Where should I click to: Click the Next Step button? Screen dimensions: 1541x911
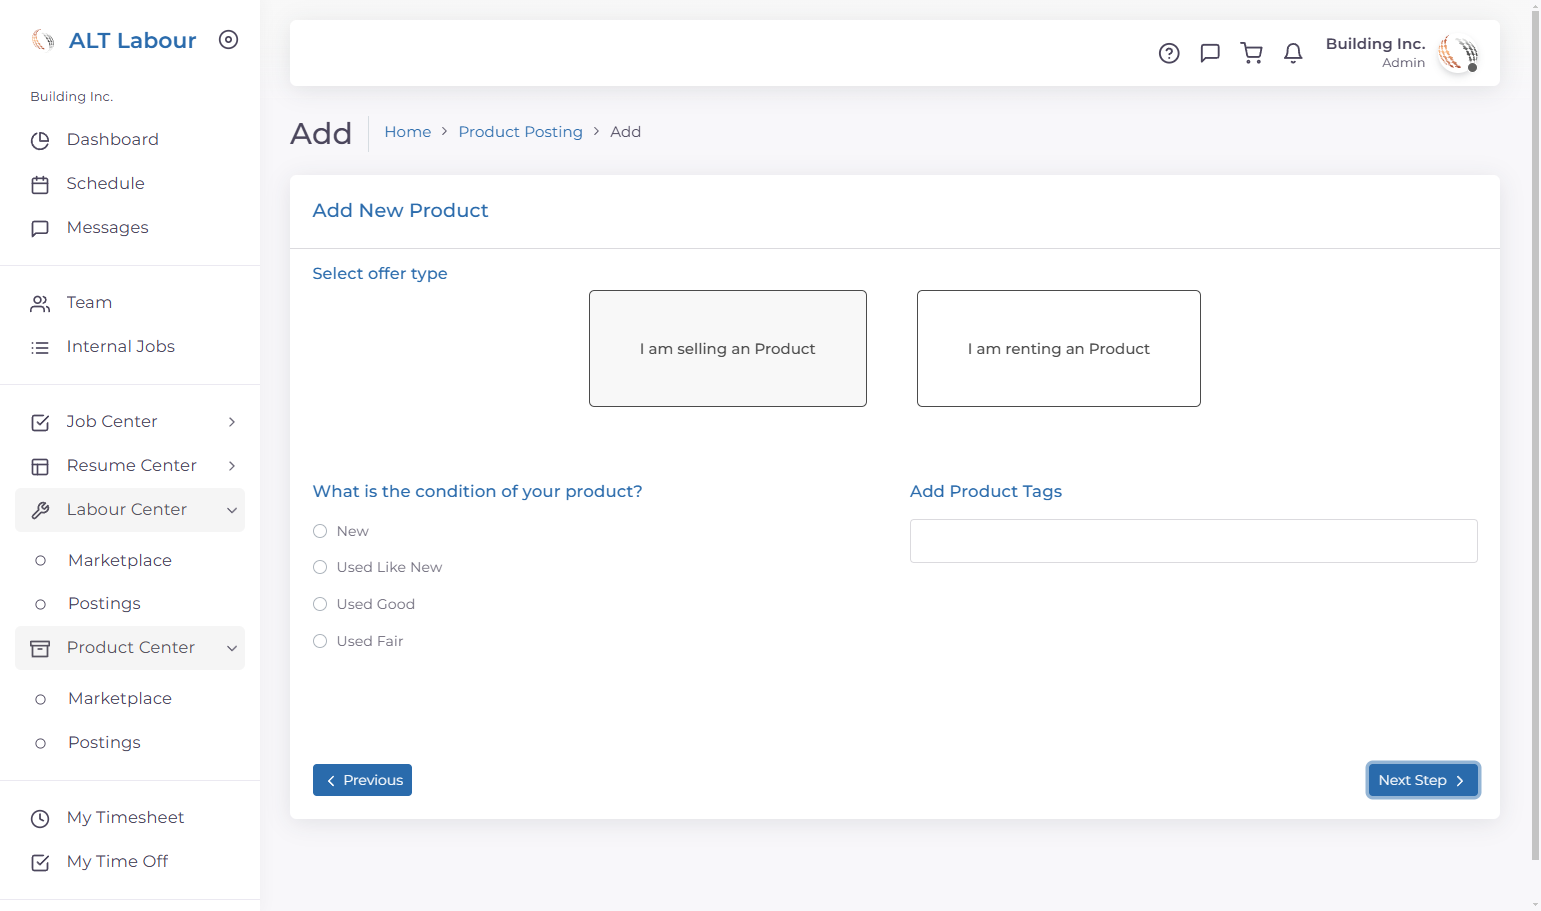tap(1423, 780)
